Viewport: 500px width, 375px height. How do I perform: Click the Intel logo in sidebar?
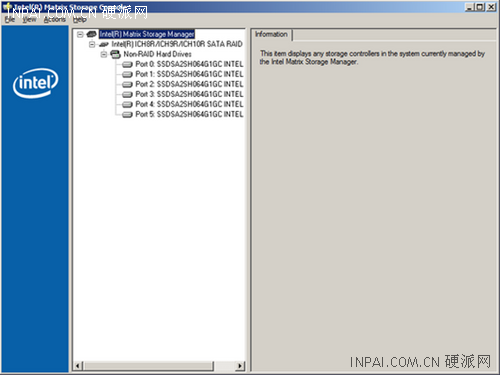coord(35,83)
